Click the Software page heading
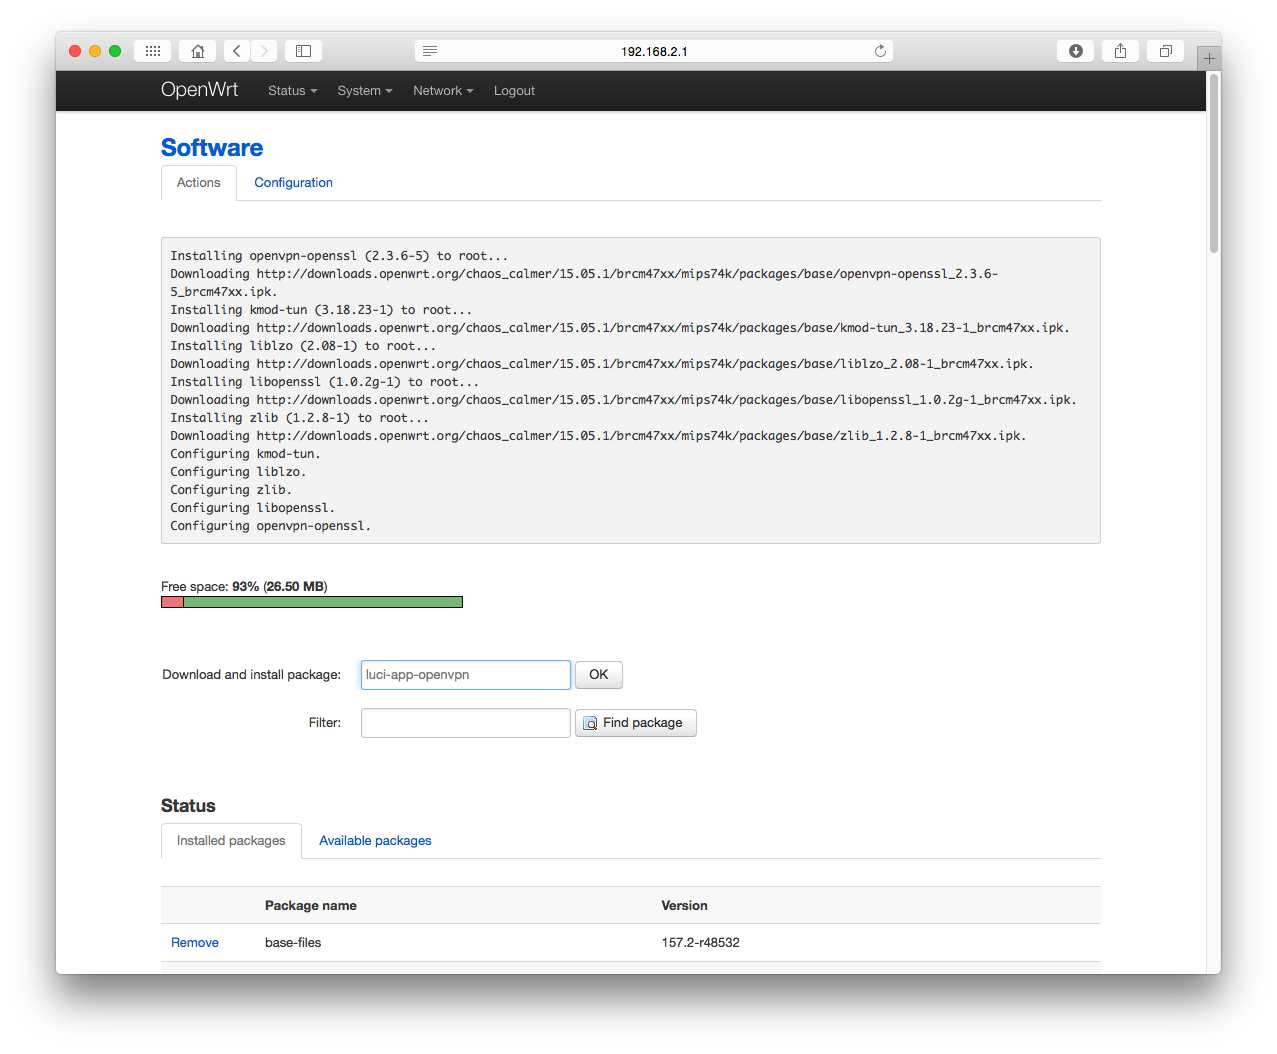 (212, 148)
